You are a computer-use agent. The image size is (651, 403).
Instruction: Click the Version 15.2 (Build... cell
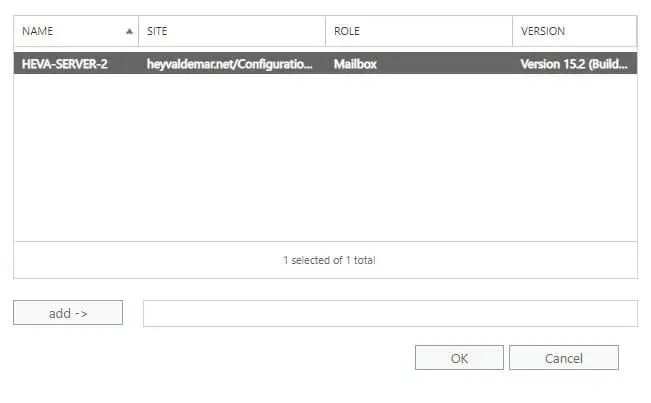(x=574, y=64)
